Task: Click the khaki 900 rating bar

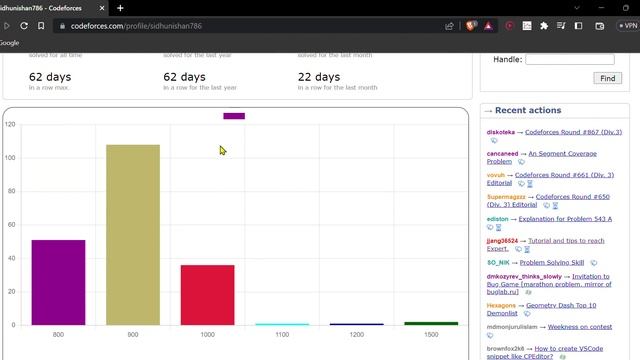Action: (133, 235)
